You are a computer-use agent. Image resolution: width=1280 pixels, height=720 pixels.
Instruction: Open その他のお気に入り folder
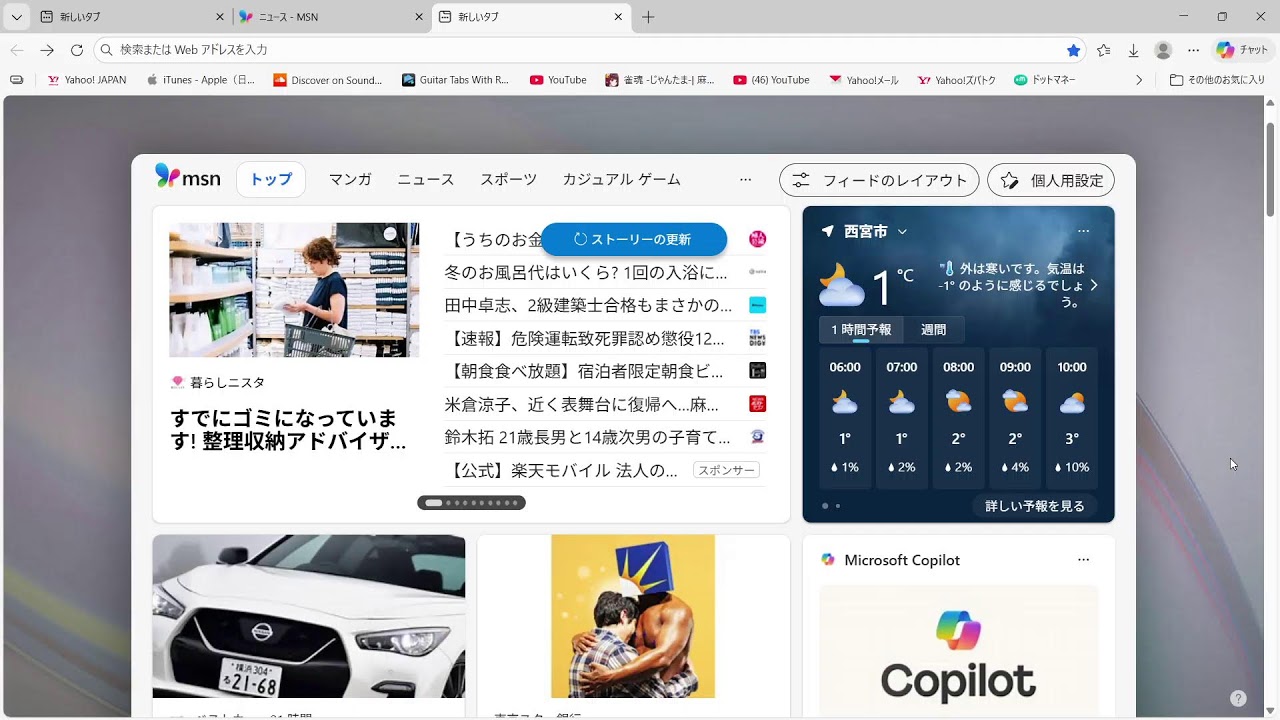1217,80
